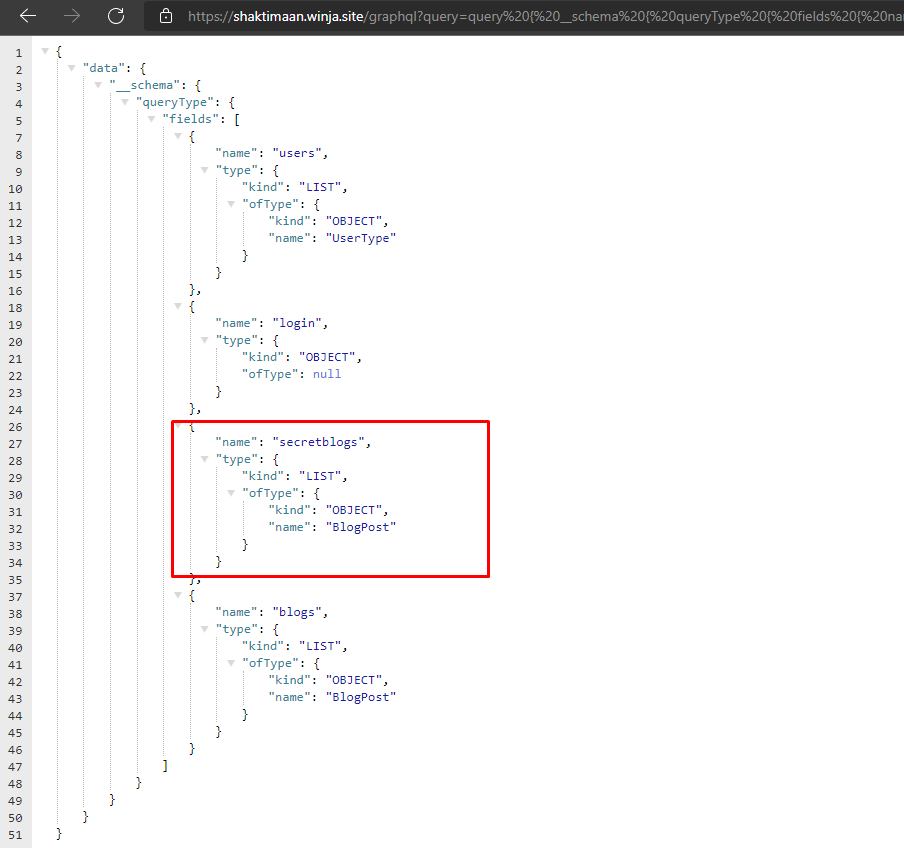The image size is (904, 850).
Task: Click line number 51 in gutter
Action: click(x=15, y=835)
